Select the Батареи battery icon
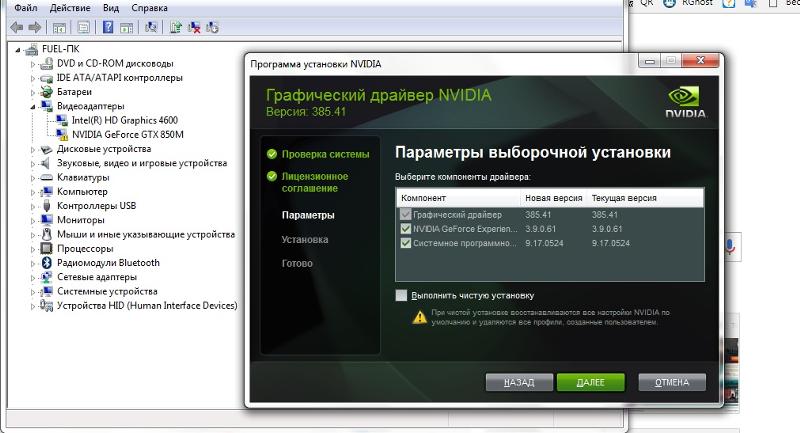Viewport: 800px width, 433px height. (x=46, y=92)
